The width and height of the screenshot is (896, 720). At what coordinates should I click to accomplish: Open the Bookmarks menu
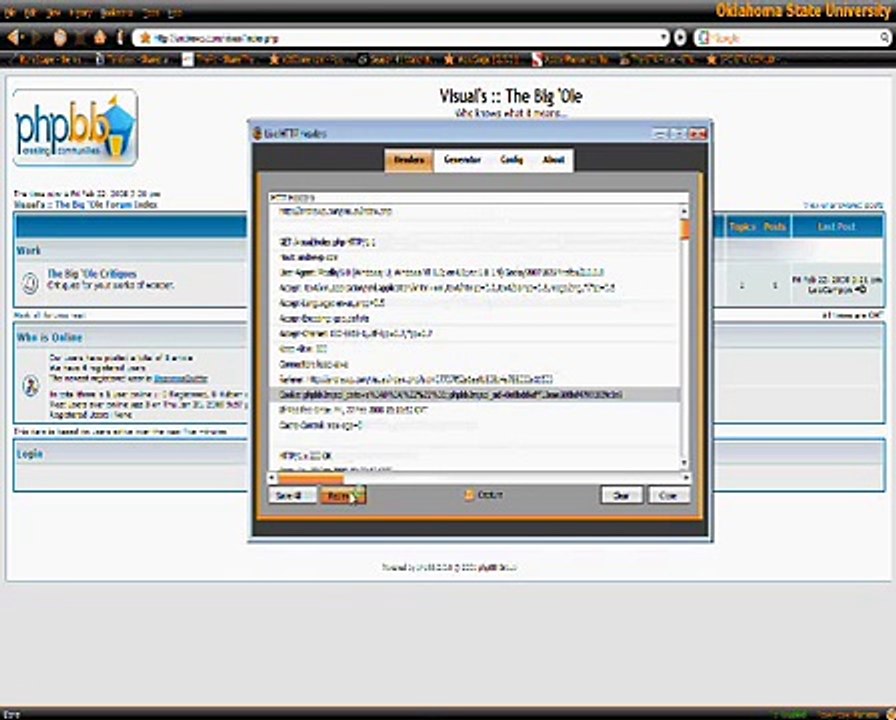(x=117, y=12)
